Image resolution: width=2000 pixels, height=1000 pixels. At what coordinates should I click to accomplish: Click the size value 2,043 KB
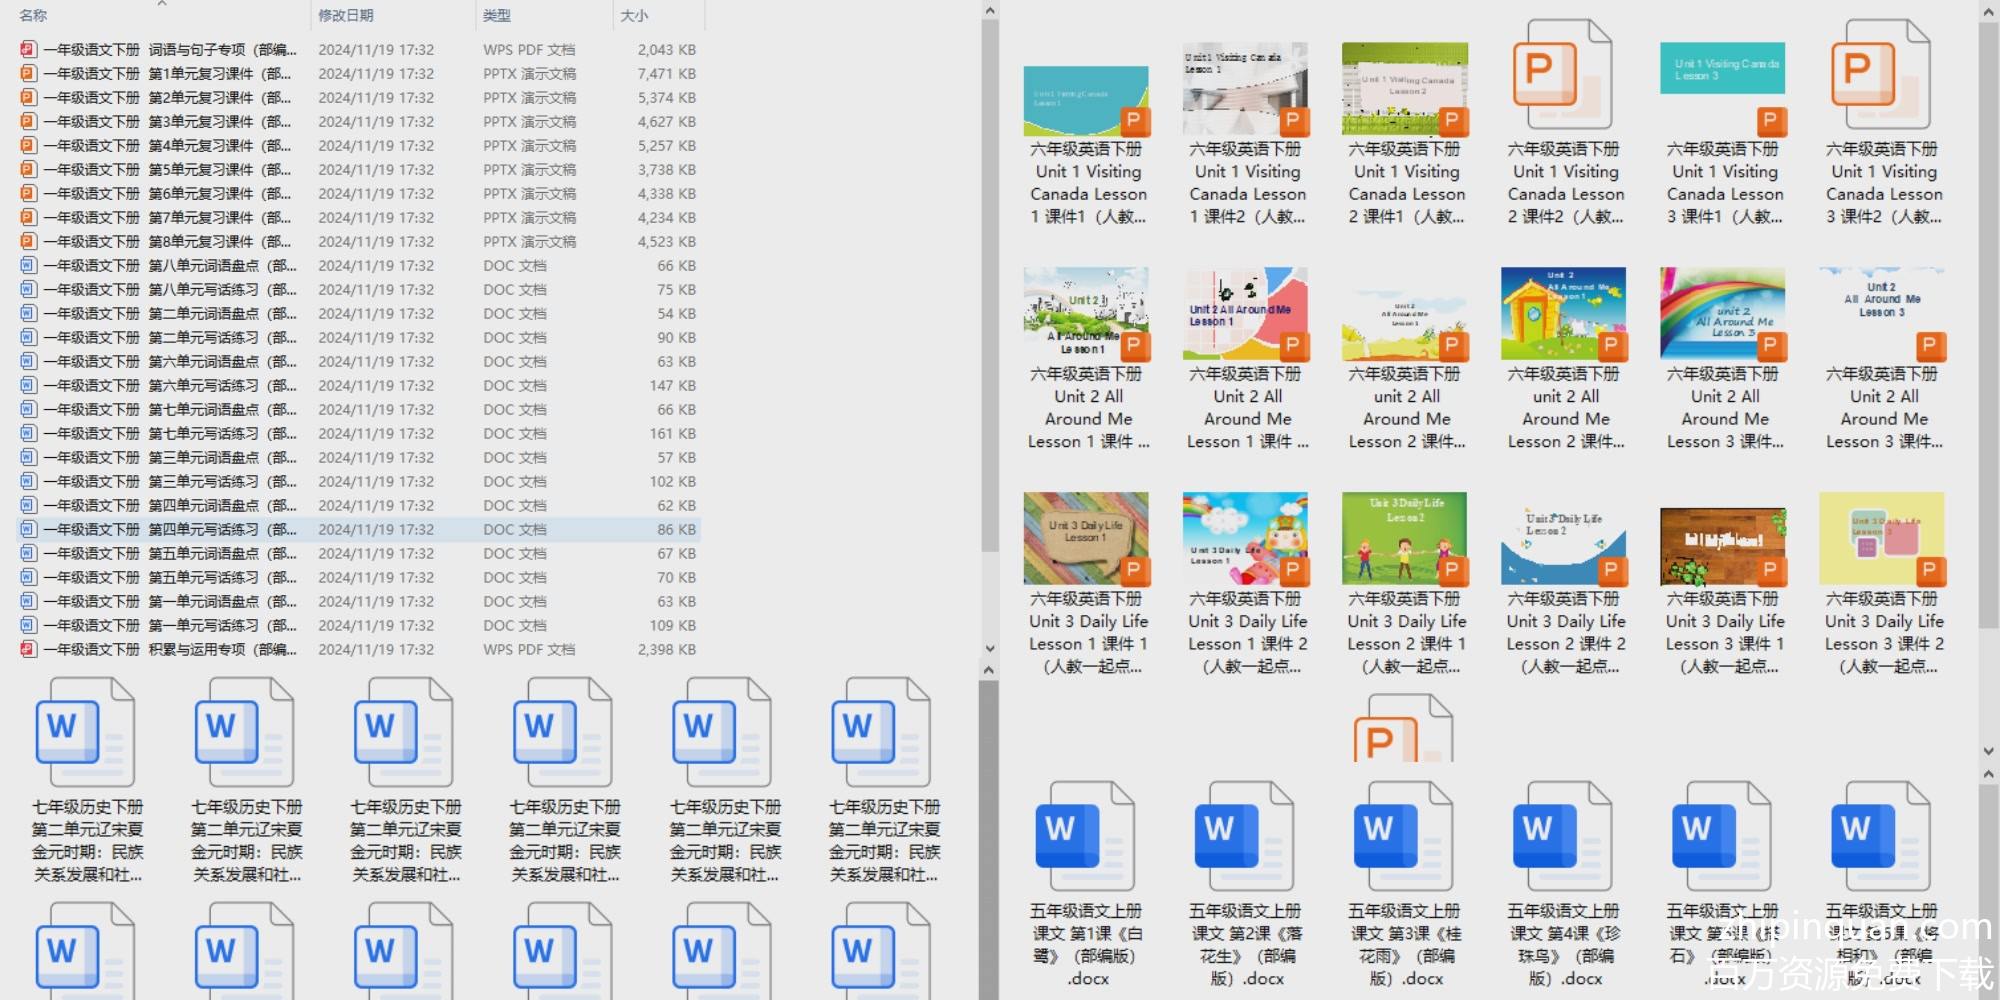click(x=667, y=49)
